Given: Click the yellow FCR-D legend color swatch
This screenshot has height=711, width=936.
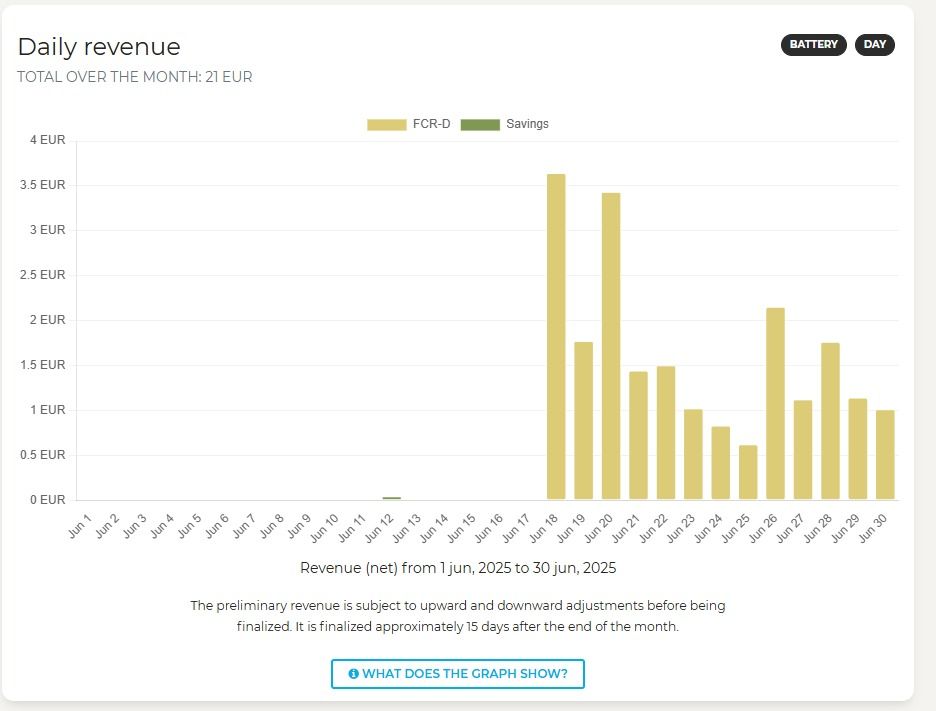Looking at the screenshot, I should coord(386,124).
